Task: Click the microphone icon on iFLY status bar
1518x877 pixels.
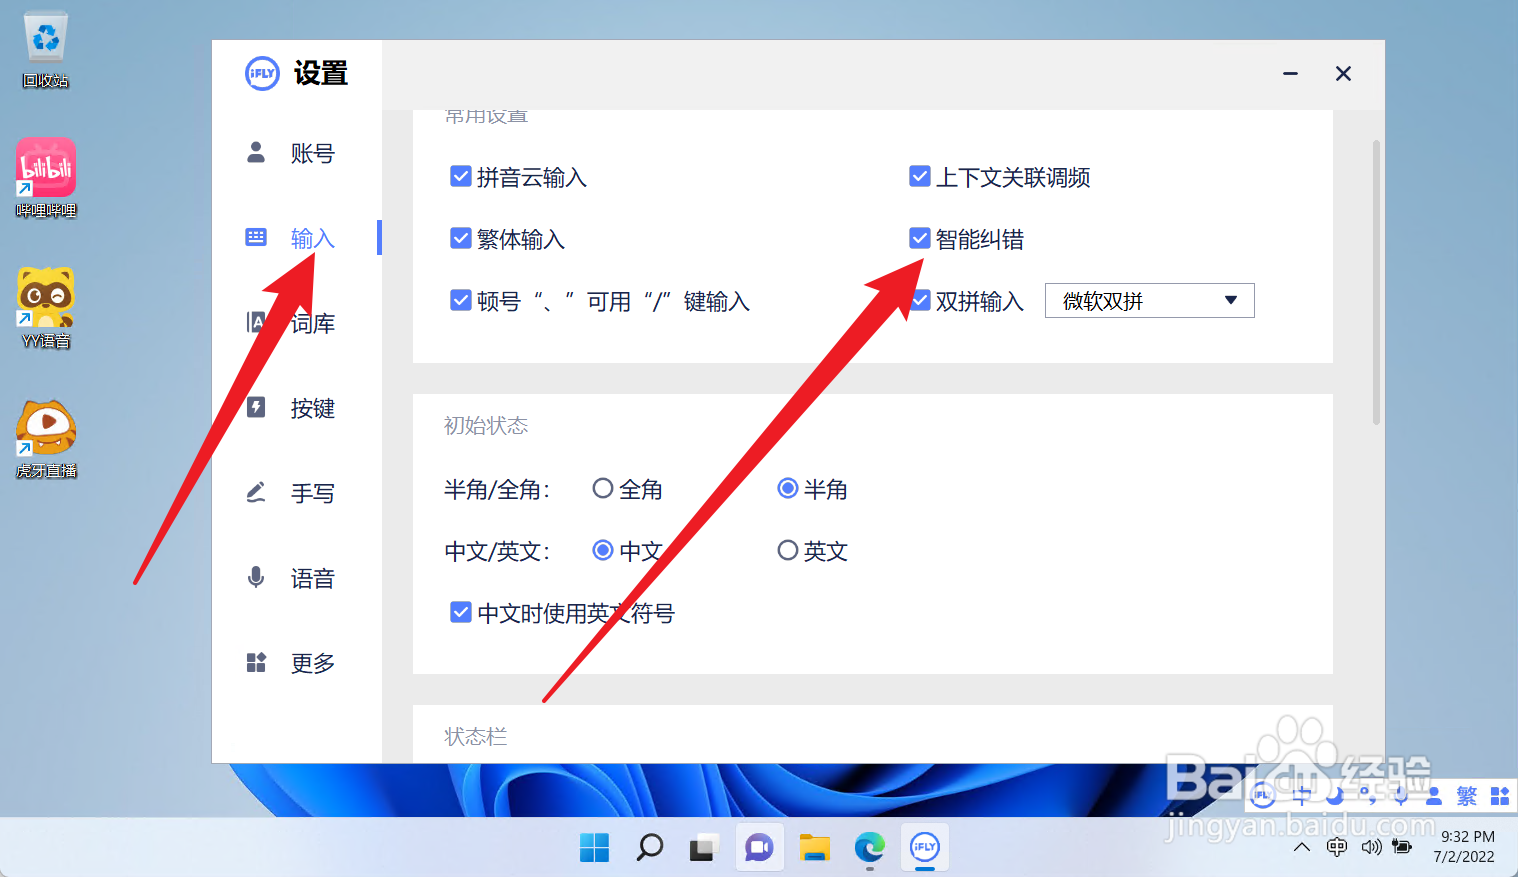Action: 1400,795
